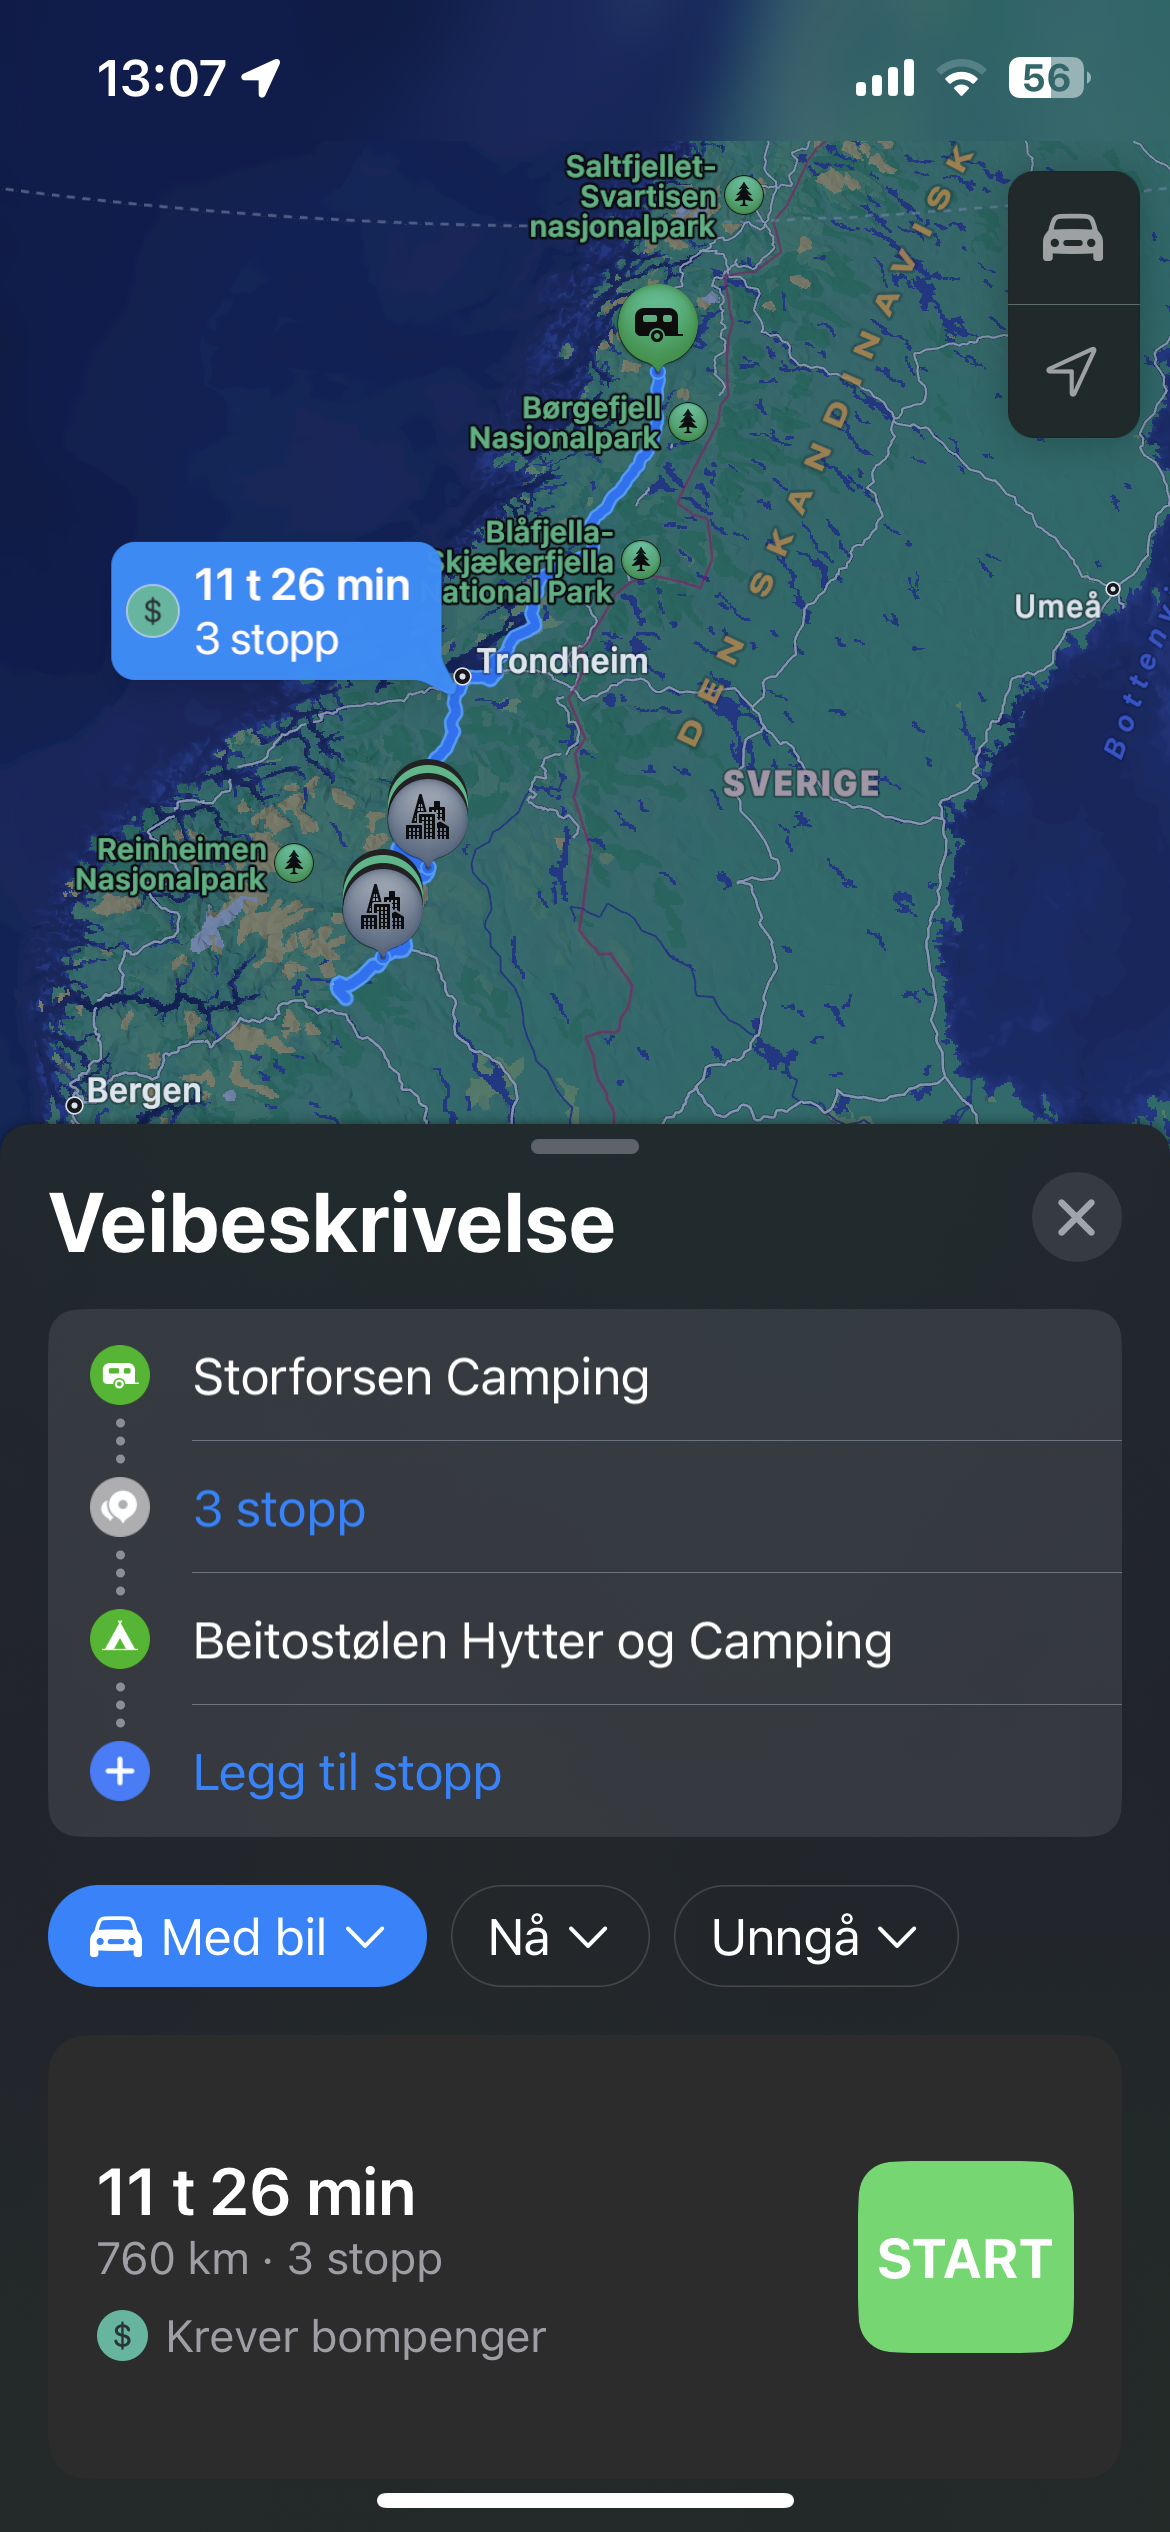Tap the grey 3 stopp waypoint icon

pos(120,1507)
